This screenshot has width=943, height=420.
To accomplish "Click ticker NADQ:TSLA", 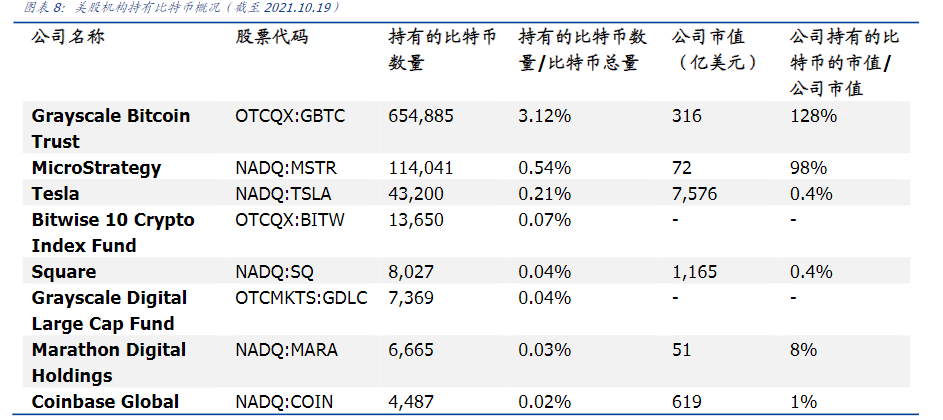I will click(283, 194).
